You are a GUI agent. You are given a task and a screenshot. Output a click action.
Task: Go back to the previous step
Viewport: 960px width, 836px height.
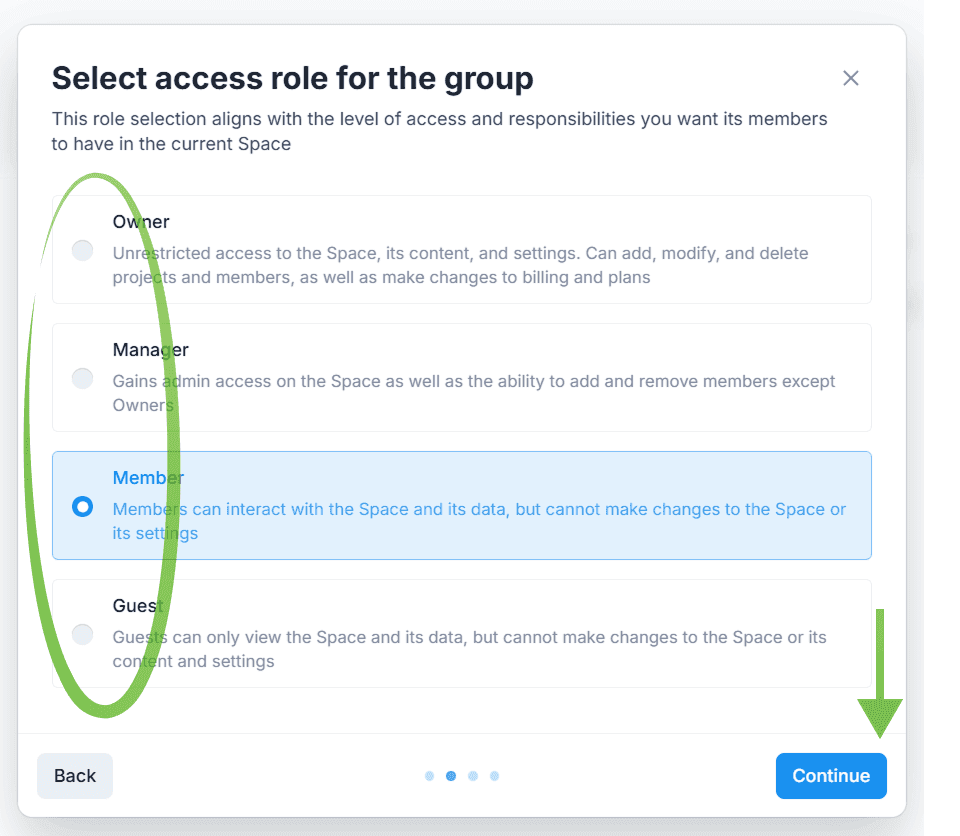[x=75, y=776]
